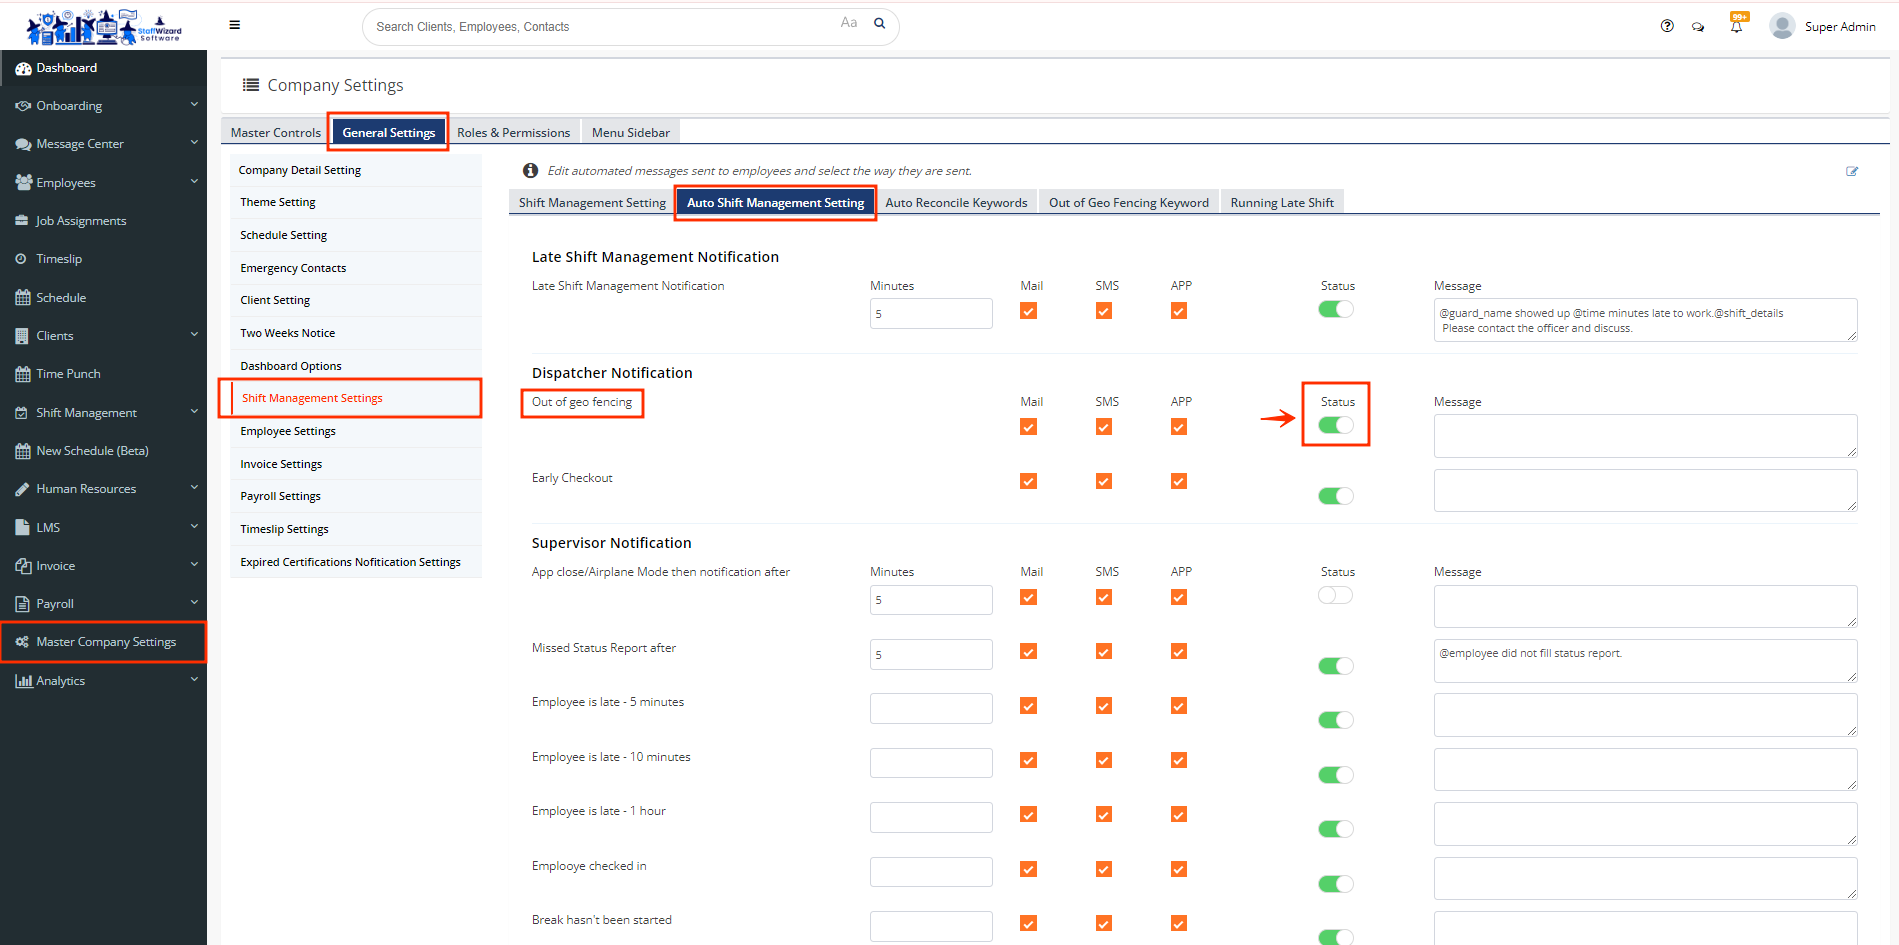
Task: Click the Analytics bar chart icon
Action: click(x=23, y=681)
